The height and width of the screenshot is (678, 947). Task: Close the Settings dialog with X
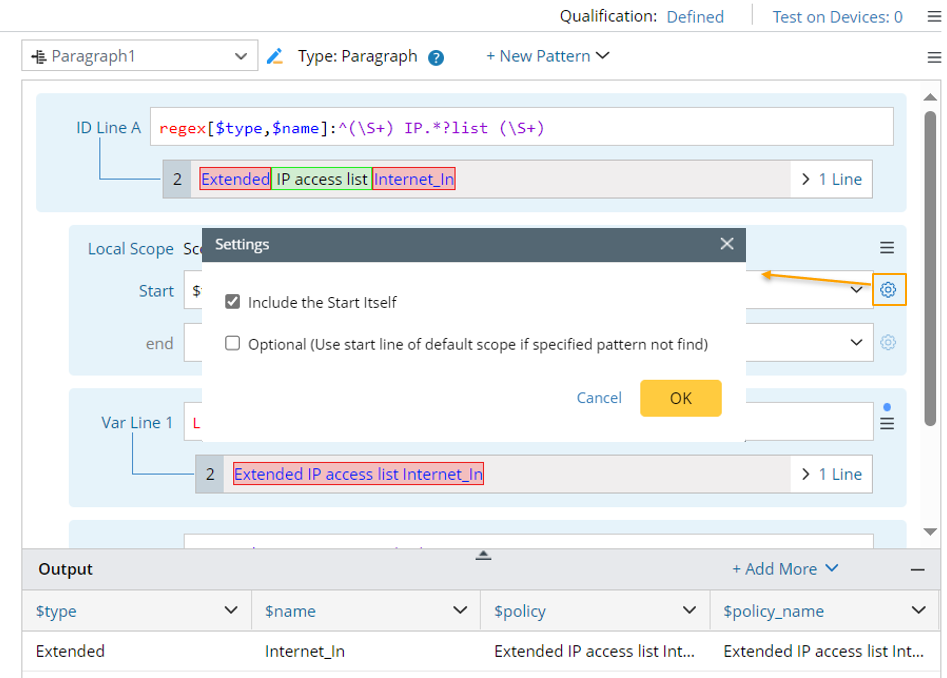(x=727, y=244)
